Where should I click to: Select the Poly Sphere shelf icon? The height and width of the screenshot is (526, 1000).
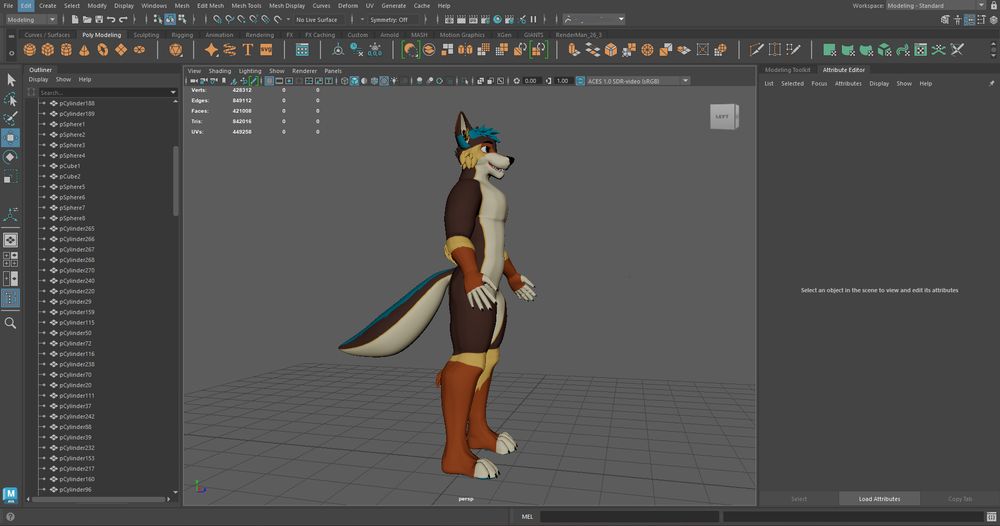coord(29,50)
